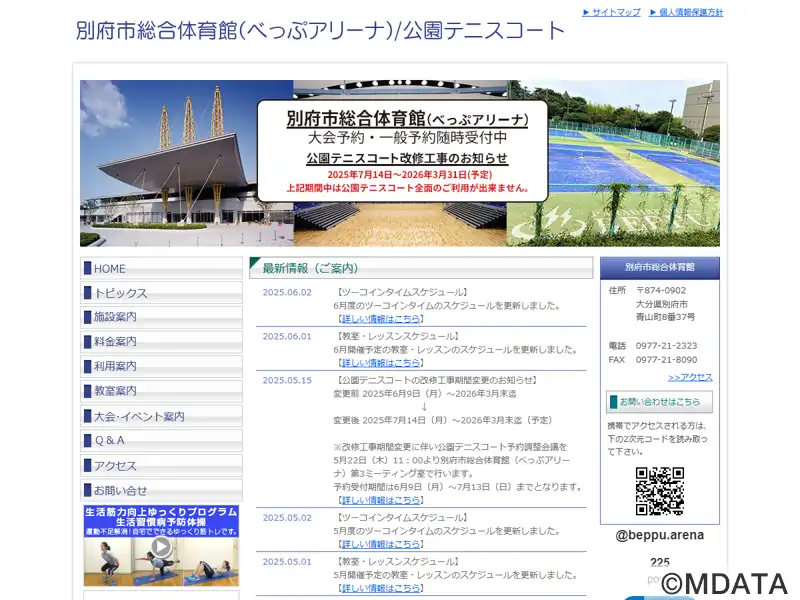This screenshot has width=800, height=600.
Task: Open Q&A menu item
Action: (161, 441)
